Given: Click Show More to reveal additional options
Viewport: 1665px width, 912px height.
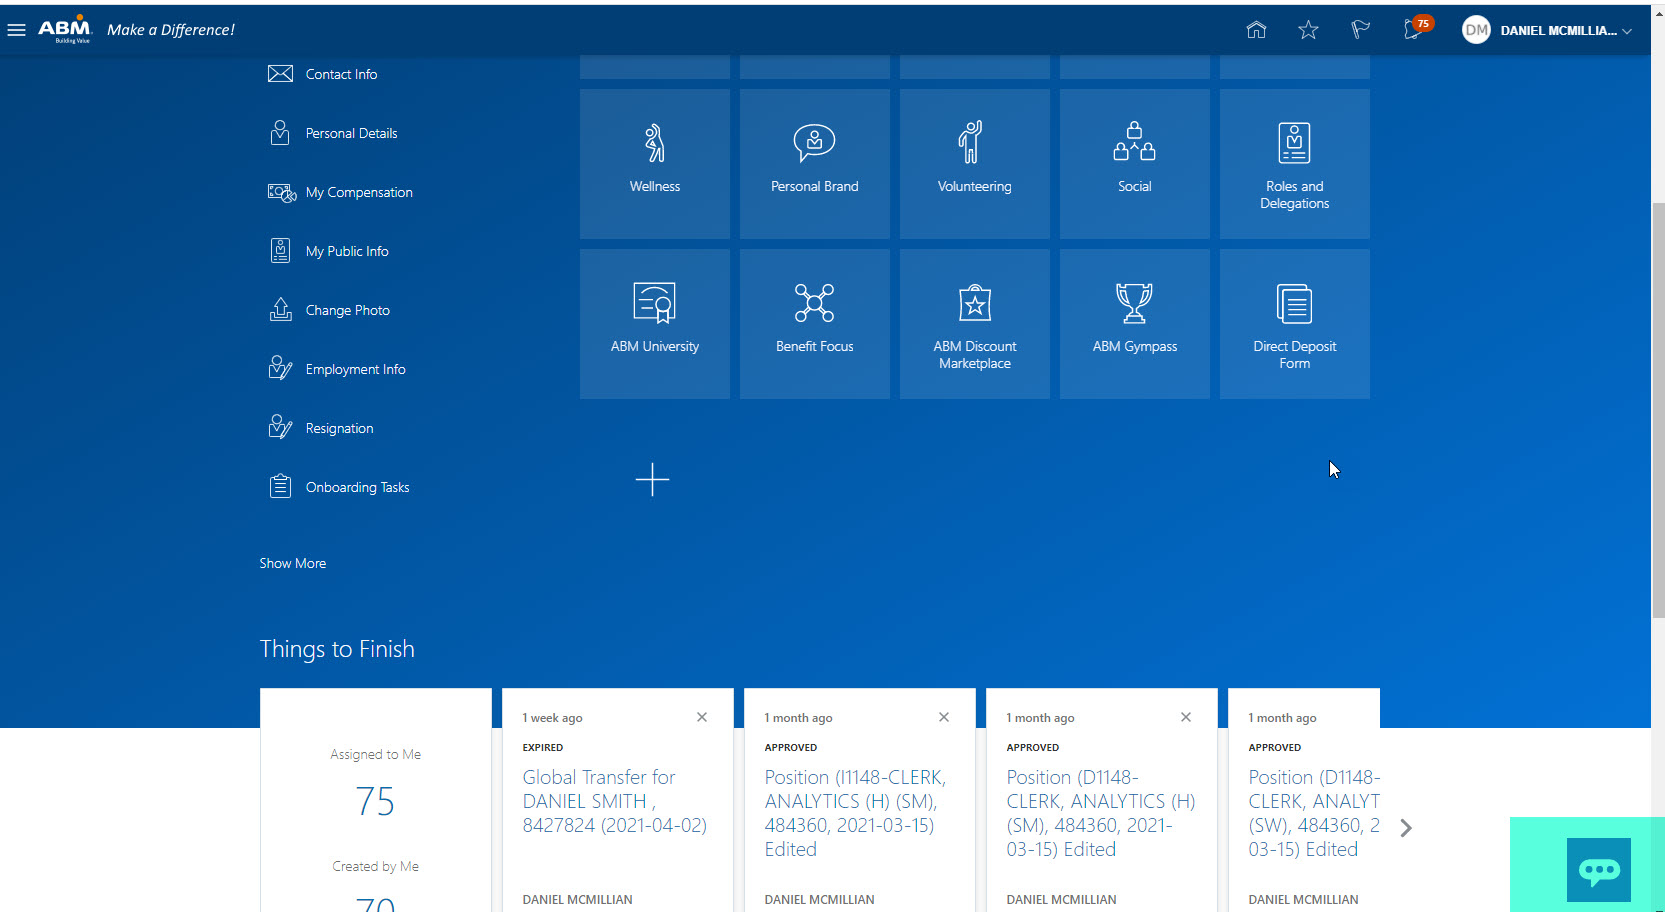Looking at the screenshot, I should click(292, 563).
